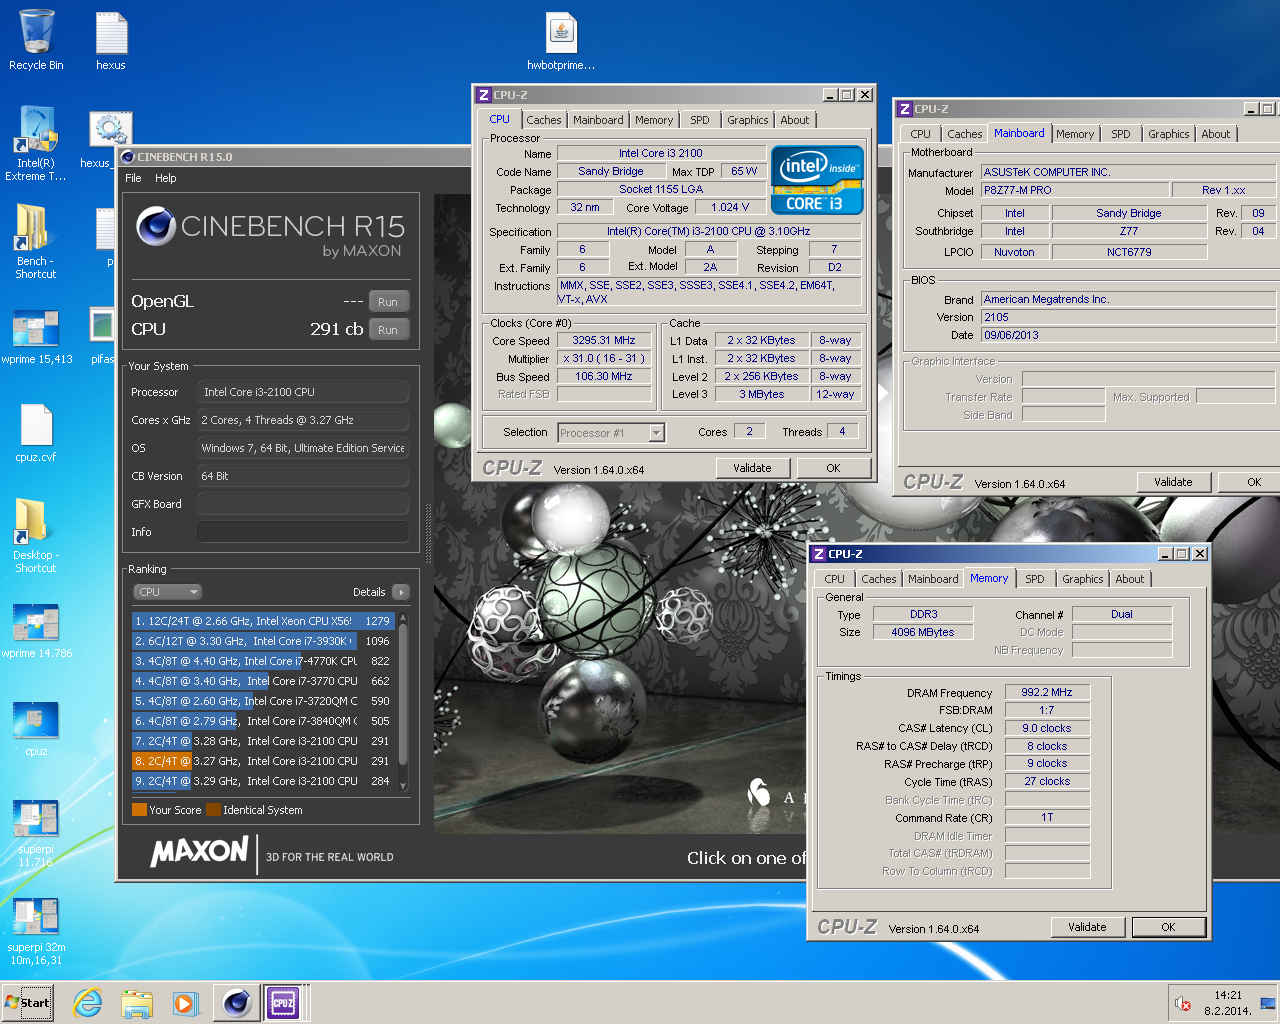
Task: Open the CPU ranking type dropdown
Action: [x=168, y=592]
